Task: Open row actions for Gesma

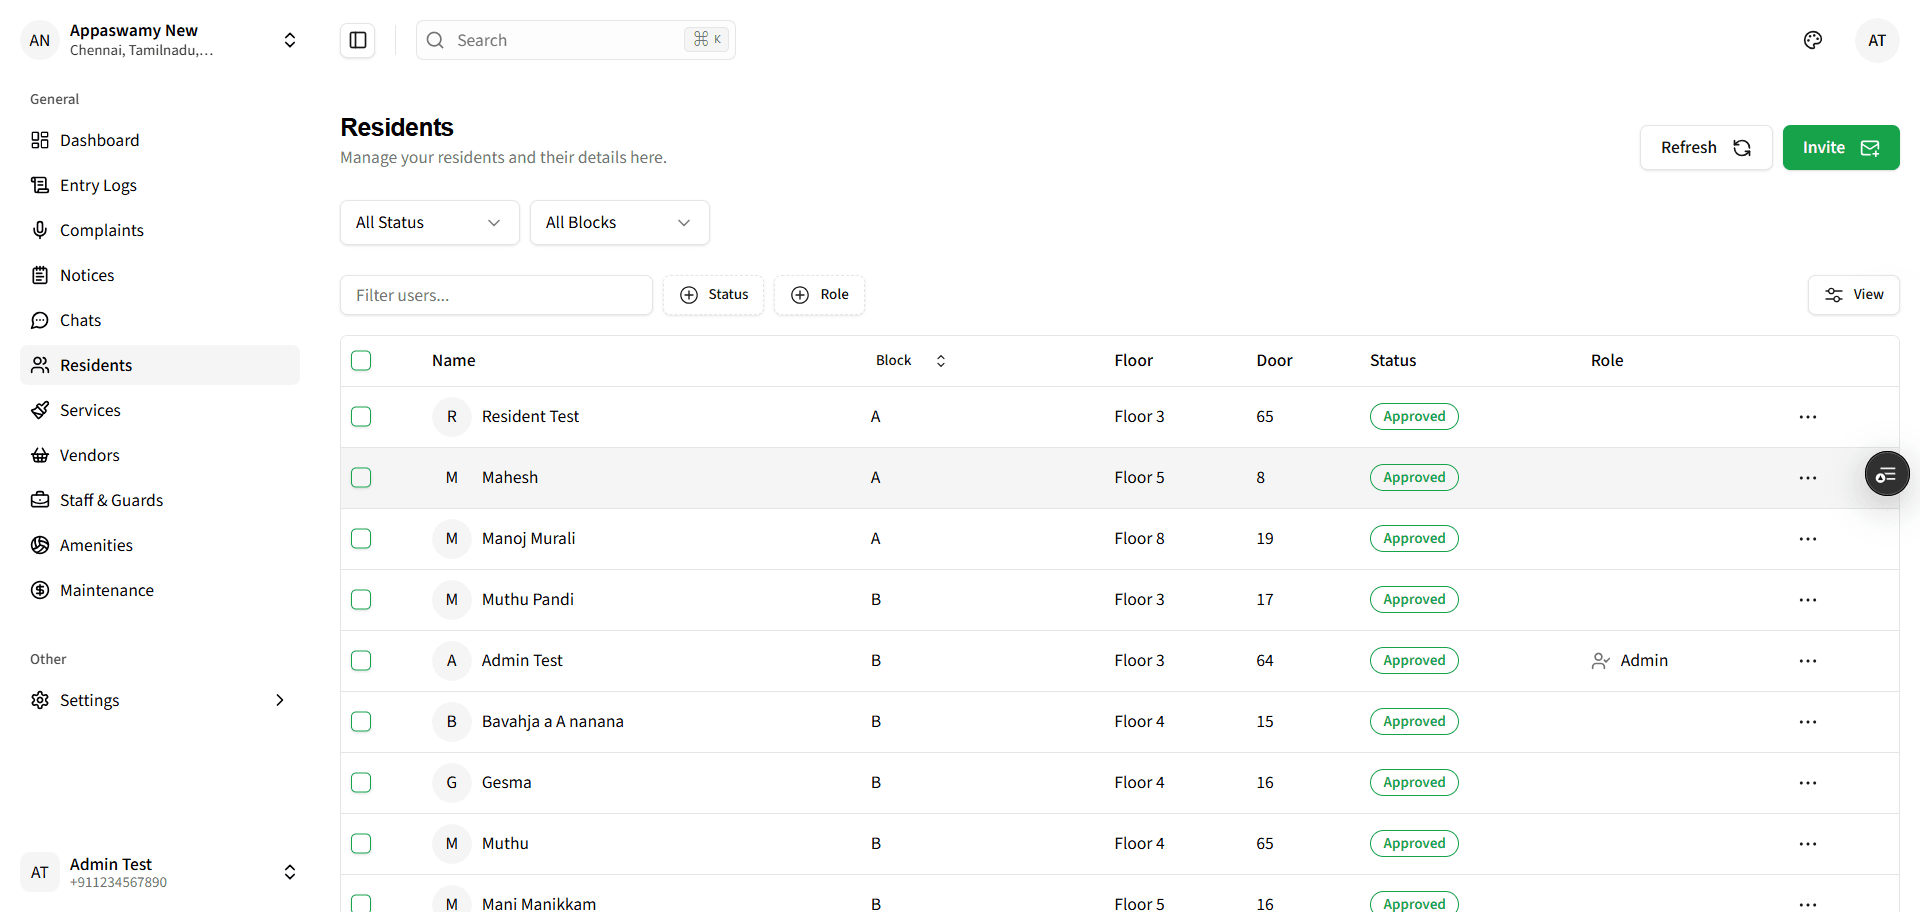Action: tap(1807, 783)
